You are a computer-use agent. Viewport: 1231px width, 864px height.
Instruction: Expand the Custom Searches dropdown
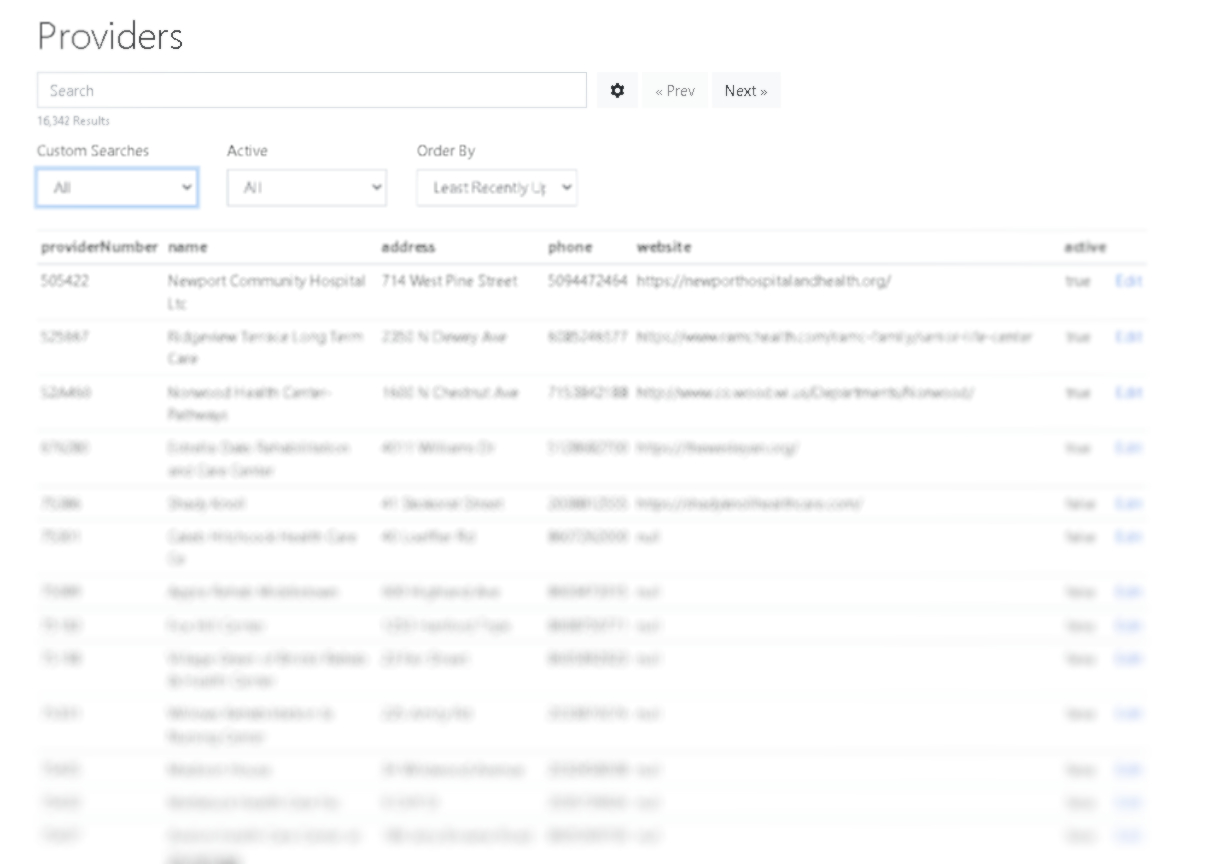point(117,187)
